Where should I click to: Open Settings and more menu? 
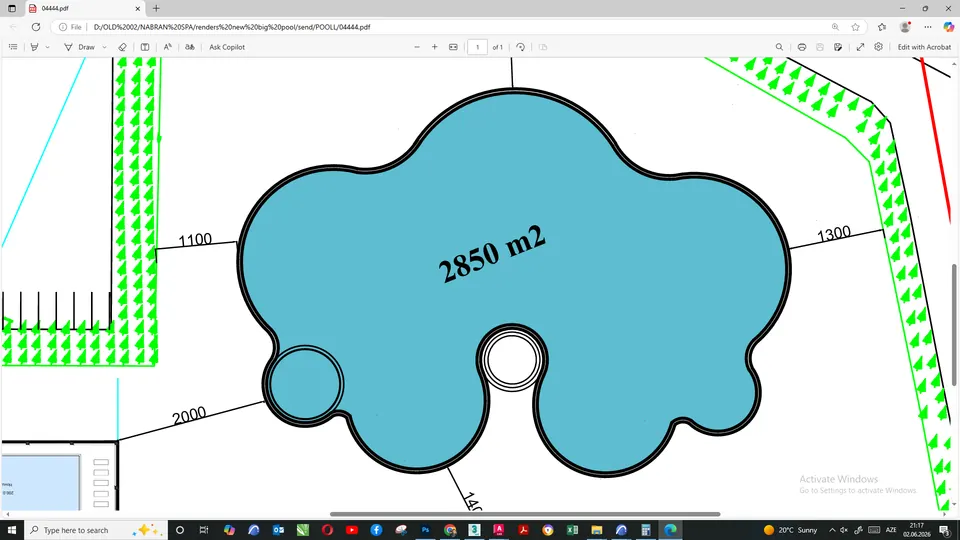928,27
